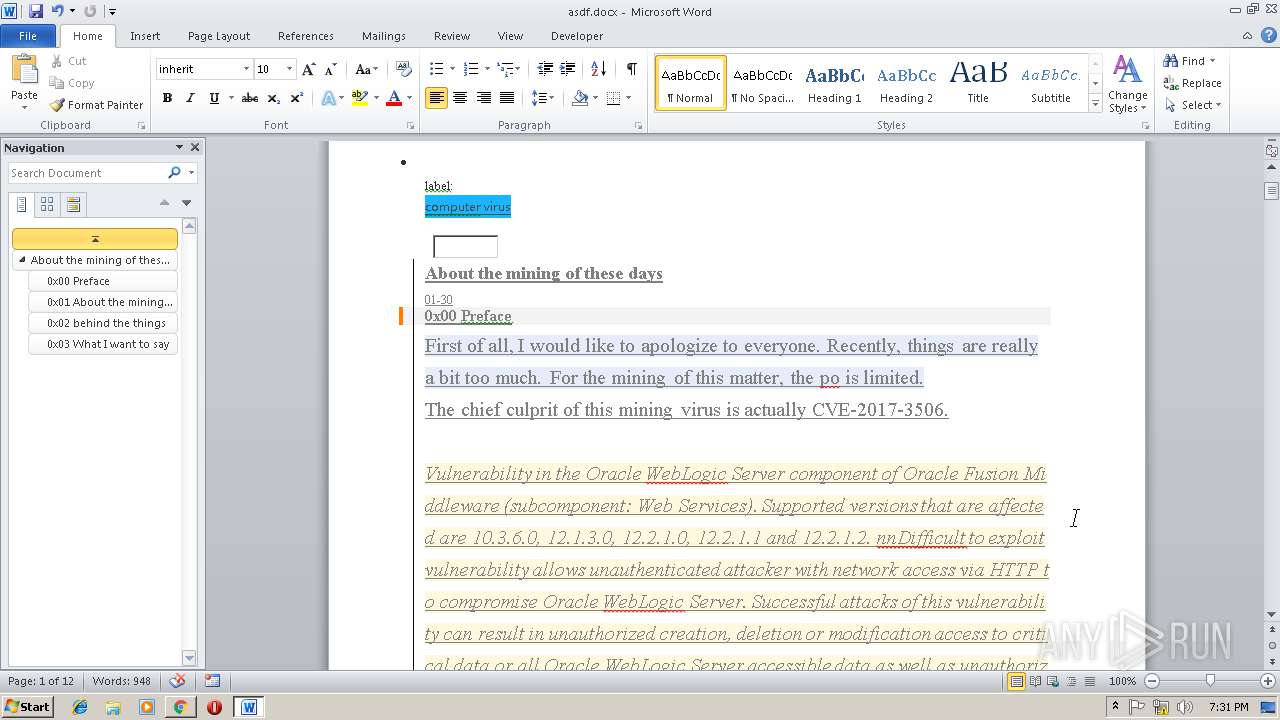This screenshot has width=1280, height=720.
Task: Click the Copy button
Action: (72, 83)
